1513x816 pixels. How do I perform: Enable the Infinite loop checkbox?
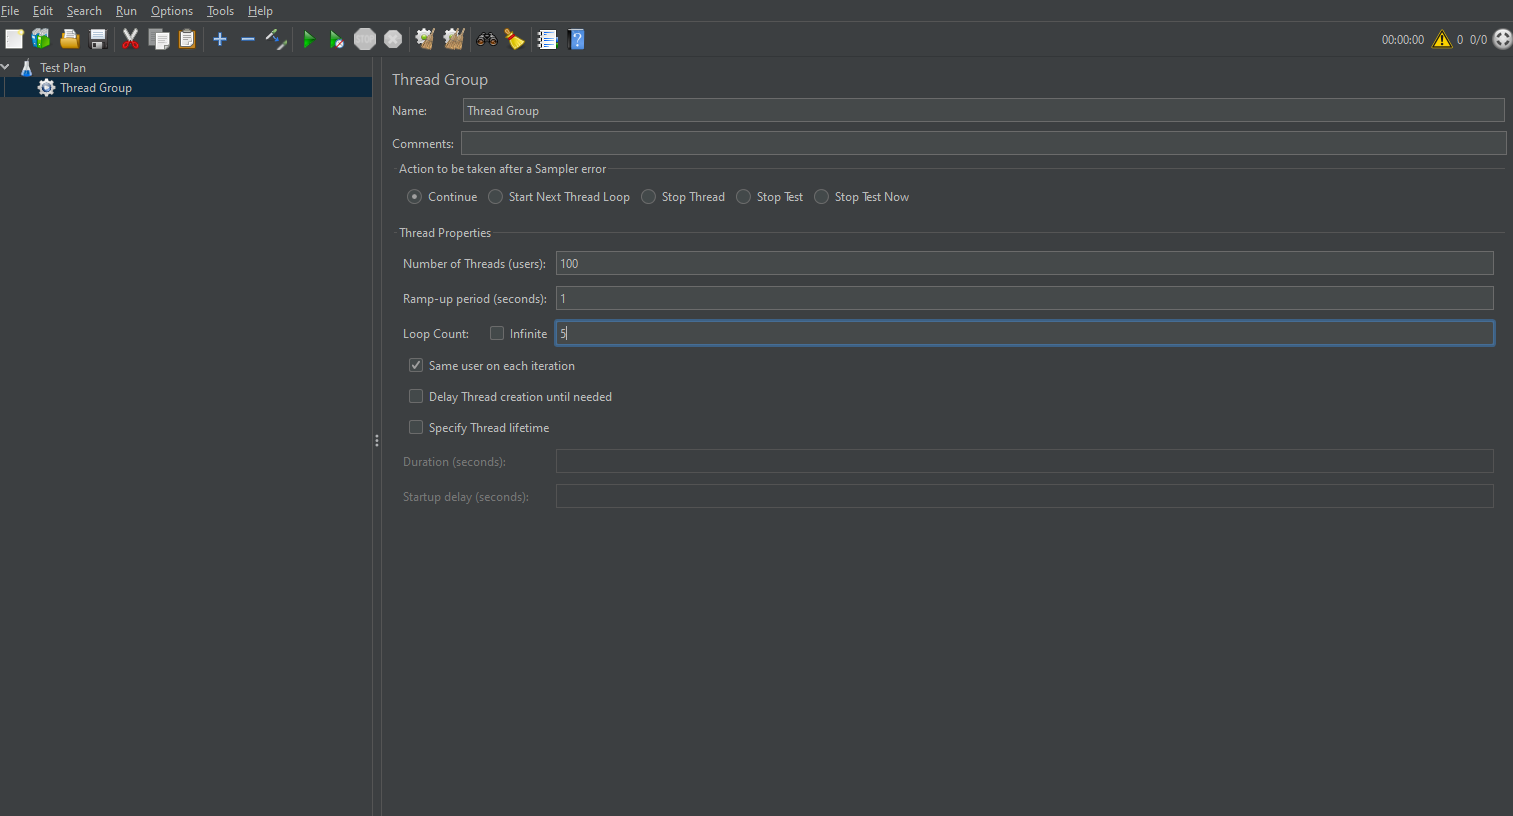click(497, 333)
